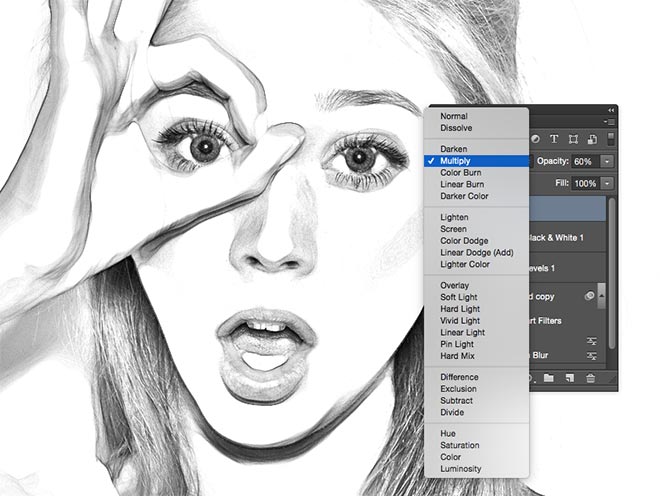Click the new group folder icon

549,378
